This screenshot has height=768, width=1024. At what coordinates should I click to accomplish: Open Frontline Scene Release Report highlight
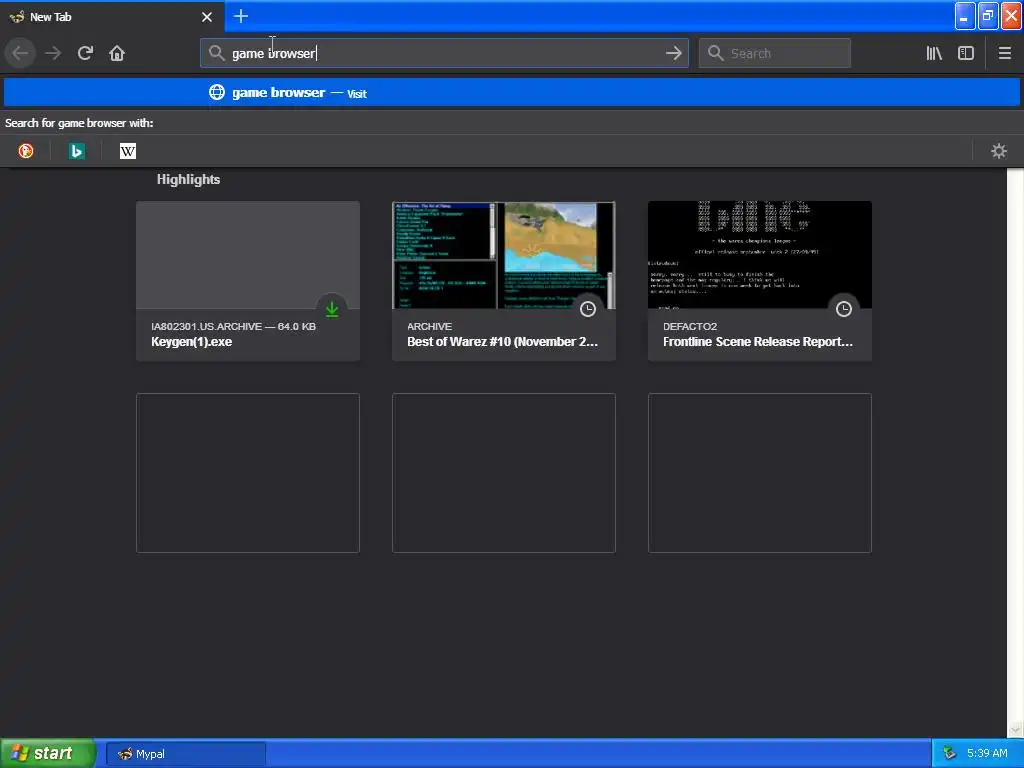[760, 281]
